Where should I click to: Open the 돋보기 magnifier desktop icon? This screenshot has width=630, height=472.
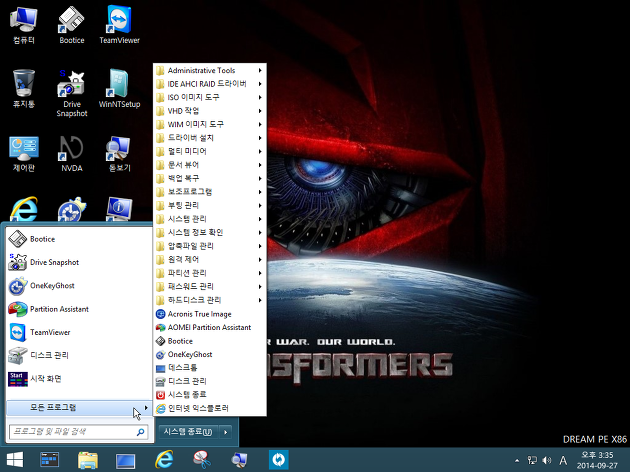119,154
